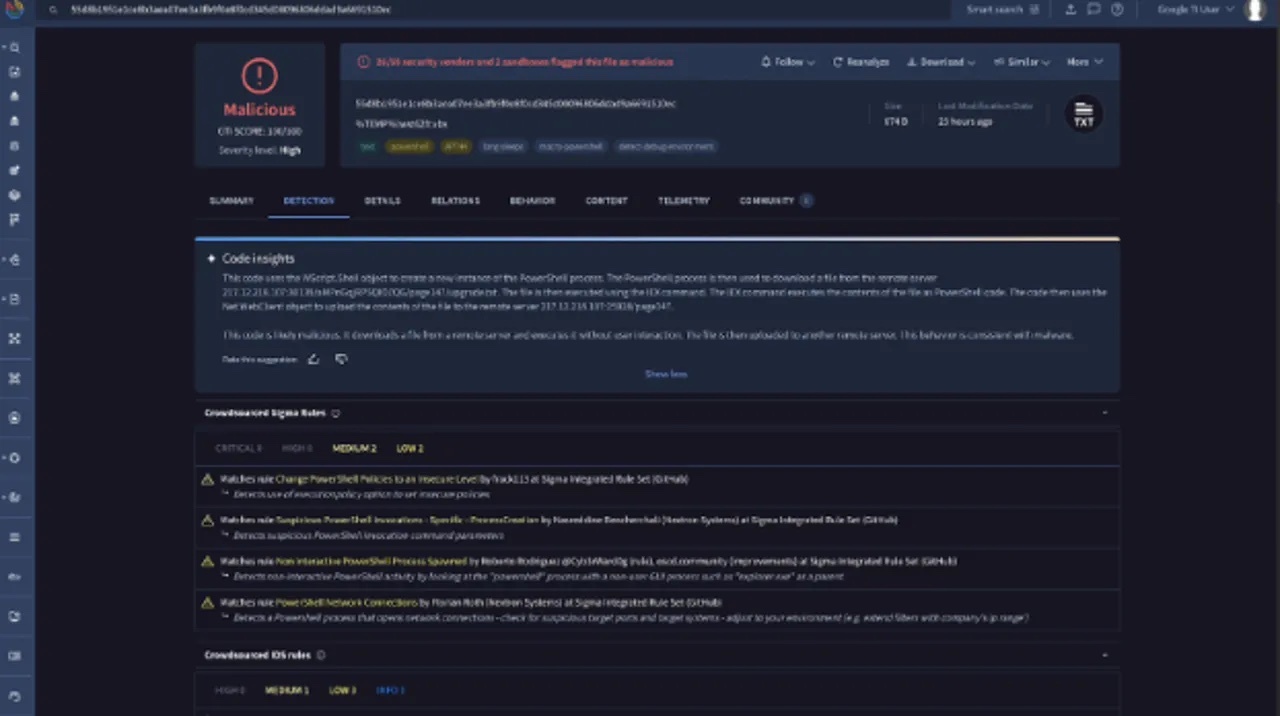1280x716 pixels.
Task: Click the search magnifier icon in top bar
Action: coord(52,9)
